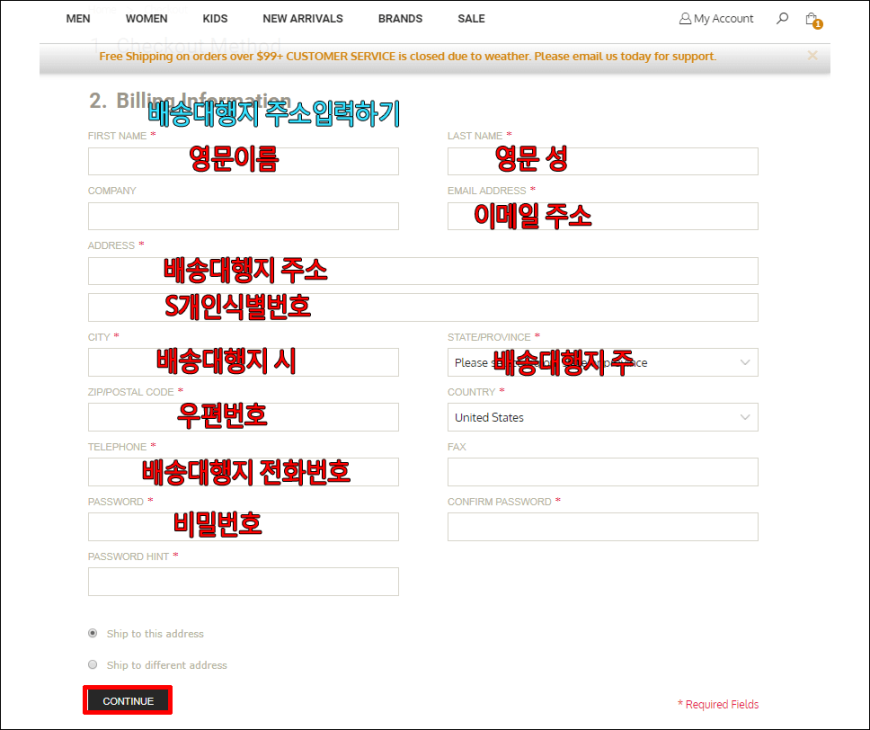The width and height of the screenshot is (870, 730).
Task: Open the MEN menu
Action: click(x=78, y=19)
